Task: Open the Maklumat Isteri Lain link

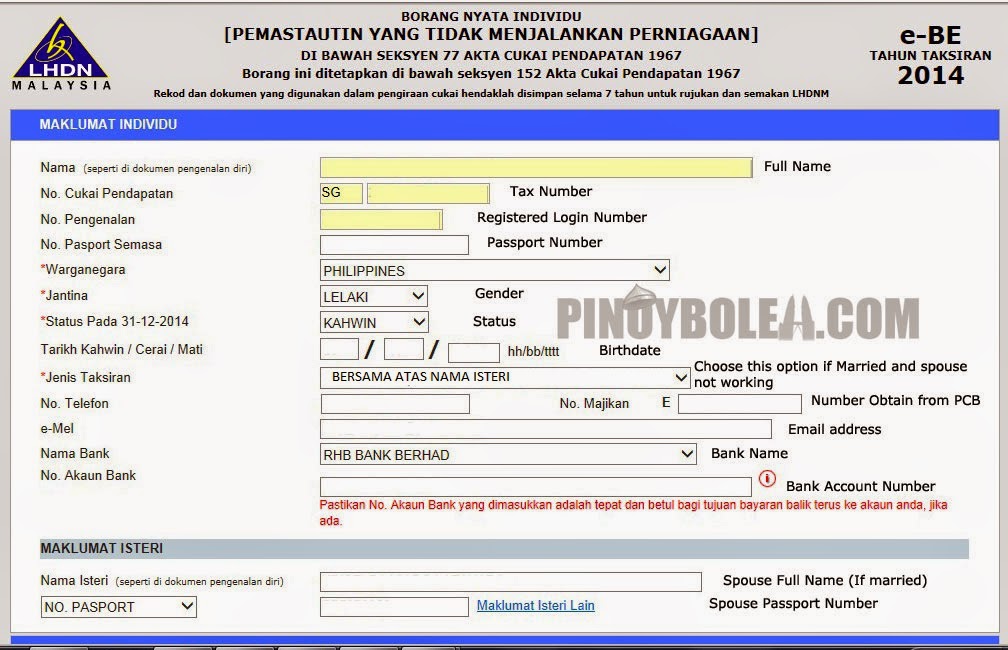Action: 536,606
